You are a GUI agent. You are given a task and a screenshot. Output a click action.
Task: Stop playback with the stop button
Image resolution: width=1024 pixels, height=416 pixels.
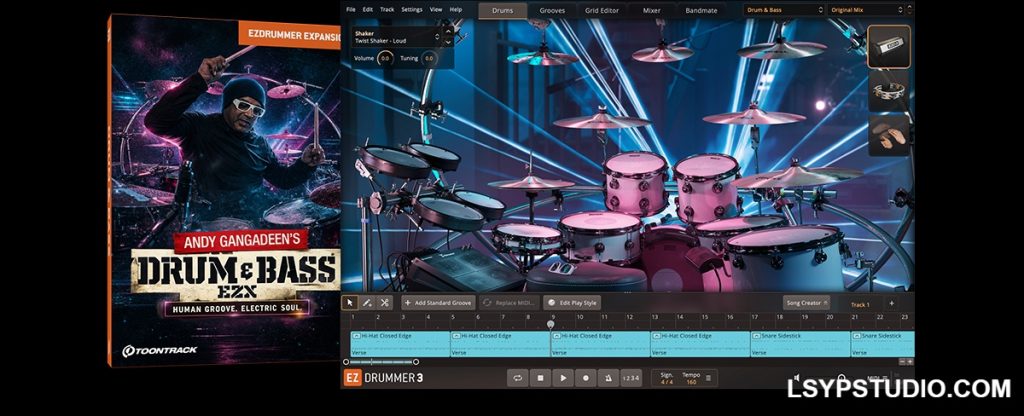(x=540, y=377)
